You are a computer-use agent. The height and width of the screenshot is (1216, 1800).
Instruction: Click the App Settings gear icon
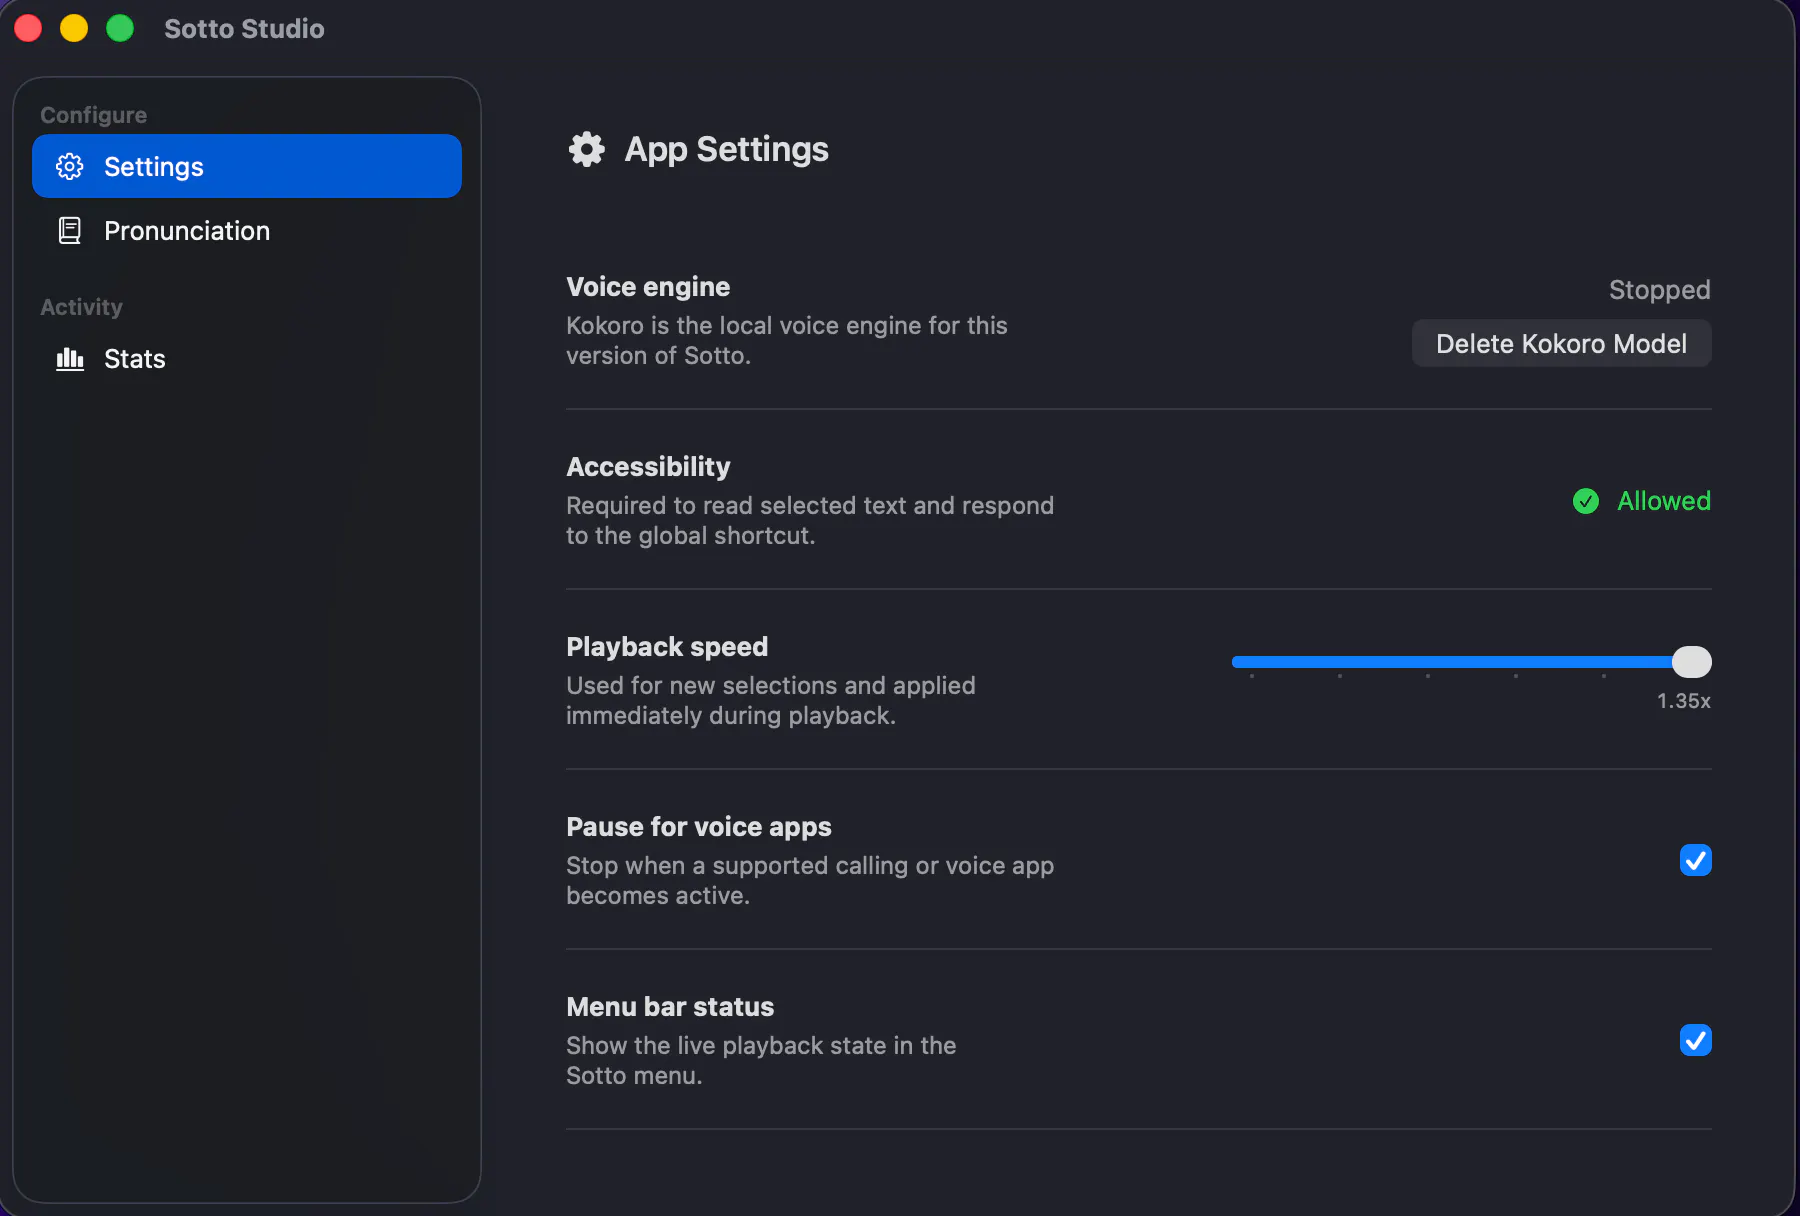tap(587, 149)
